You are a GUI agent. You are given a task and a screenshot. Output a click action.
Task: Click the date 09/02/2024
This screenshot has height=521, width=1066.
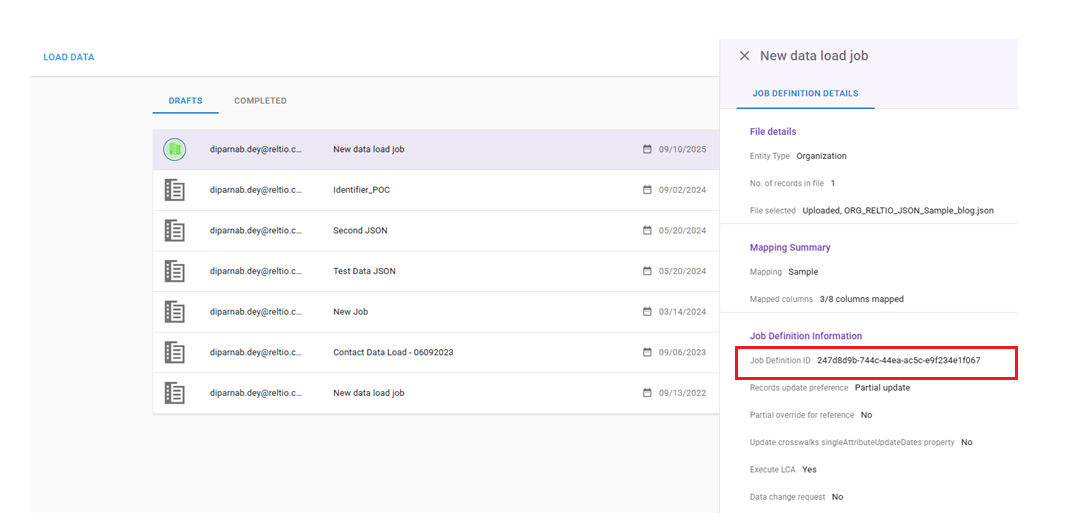(683, 190)
